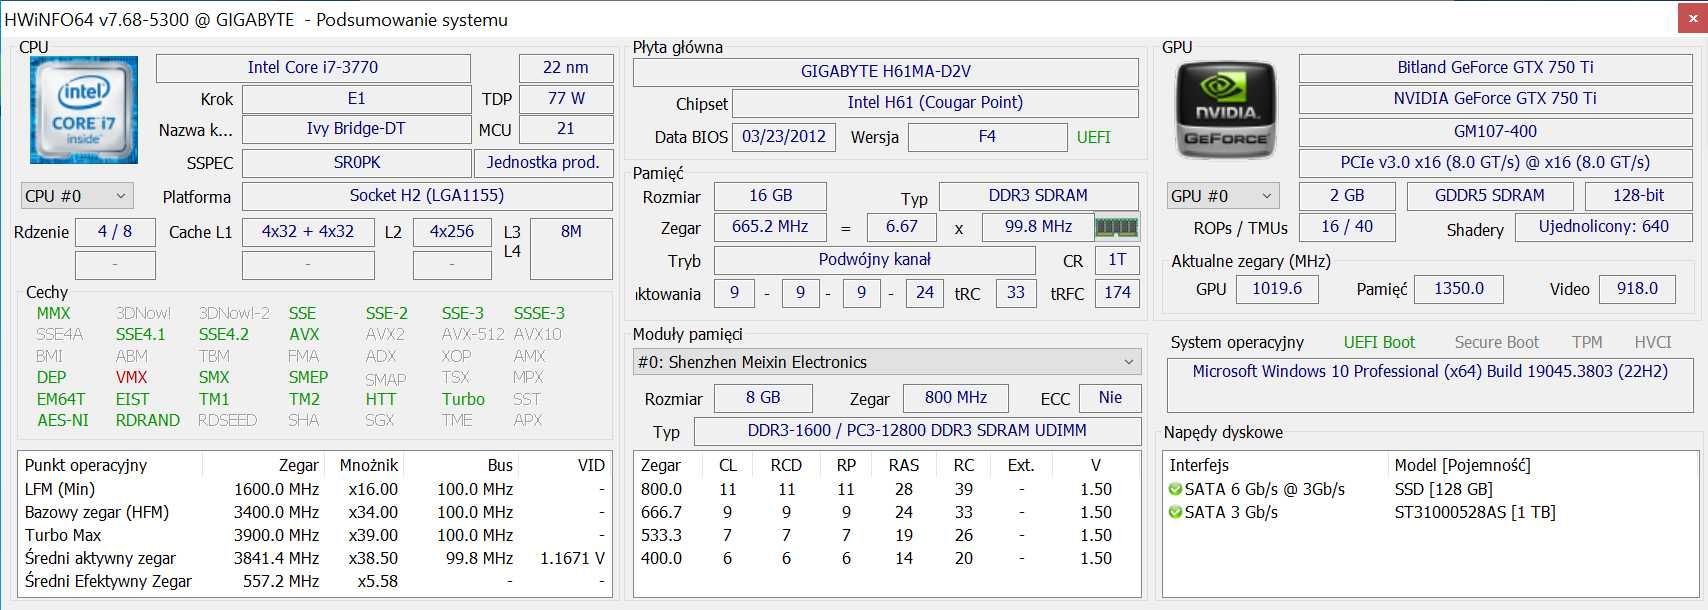Click the Video clock value 918.0
Screen dimensions: 1708x610
1637,289
